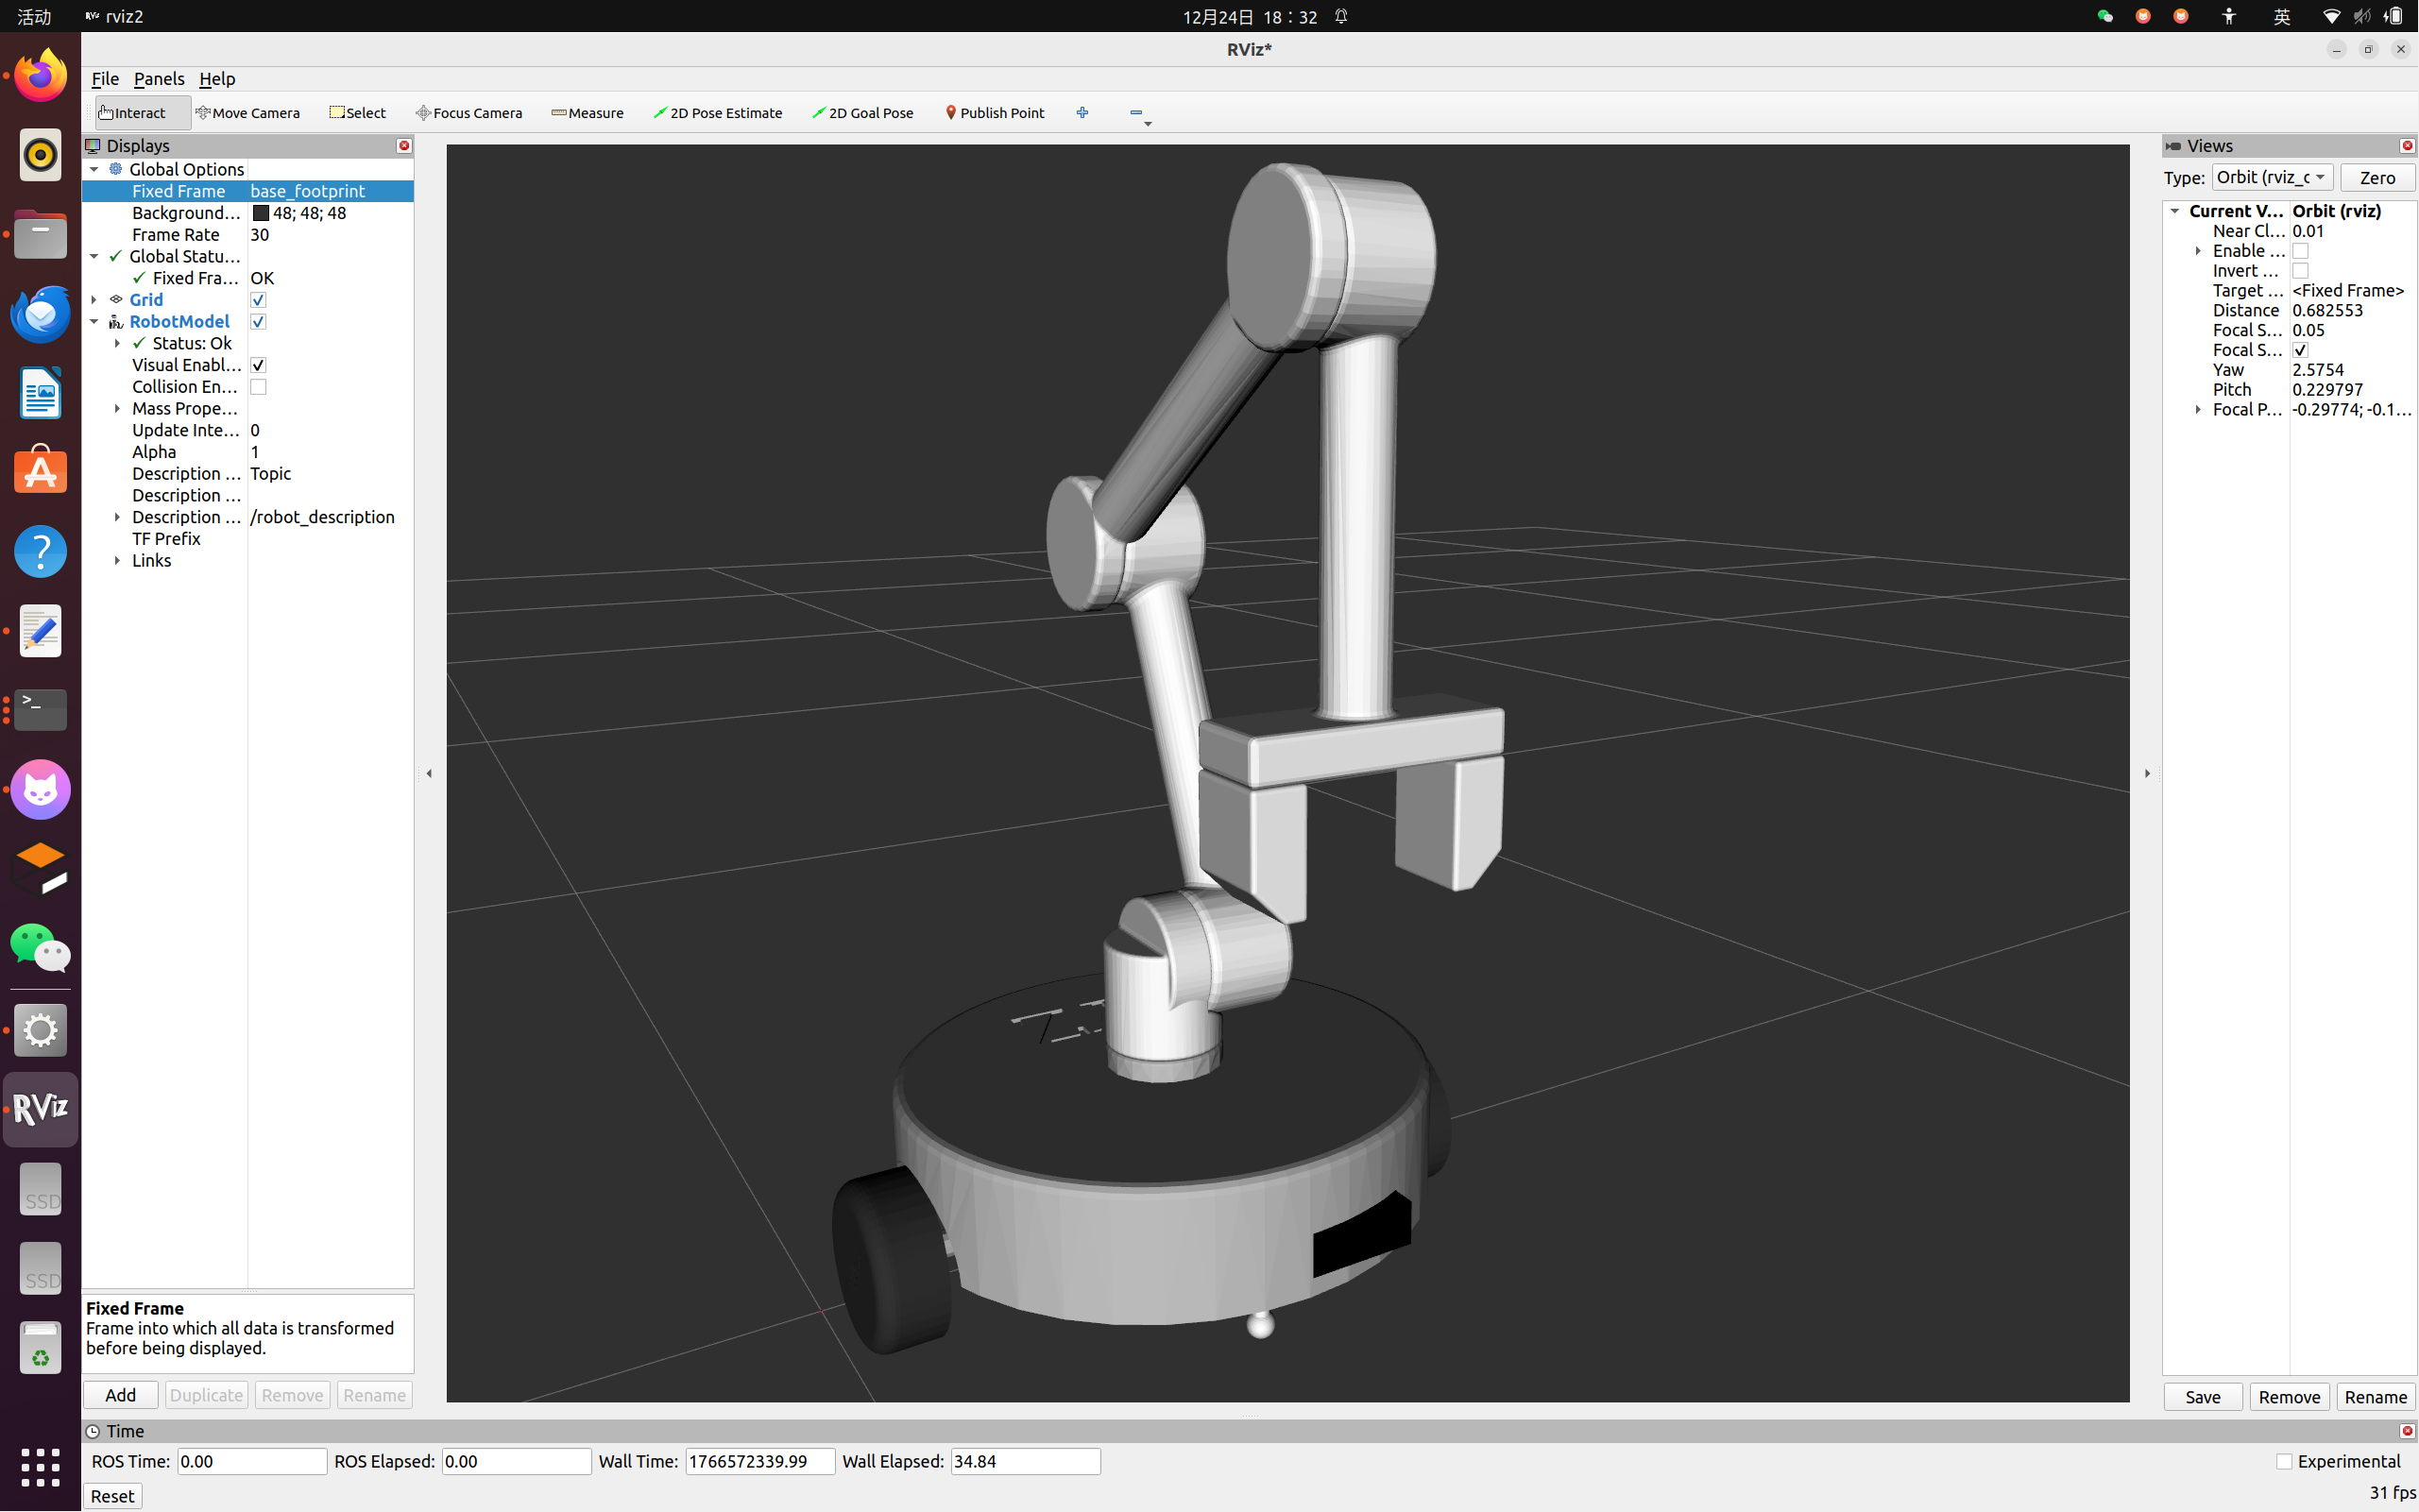This screenshot has height=1512, width=2419.
Task: Expand the Status: Ok row
Action: (x=117, y=344)
